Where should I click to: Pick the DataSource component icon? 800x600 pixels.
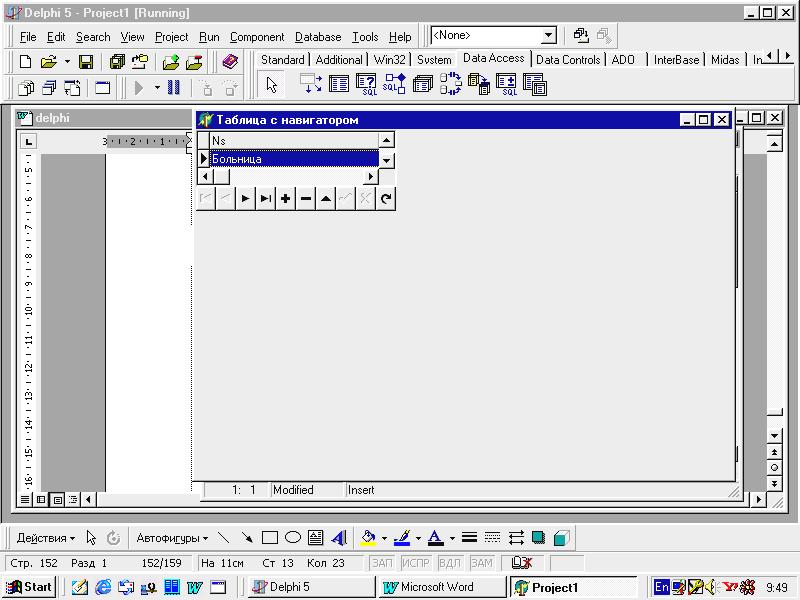(x=311, y=84)
